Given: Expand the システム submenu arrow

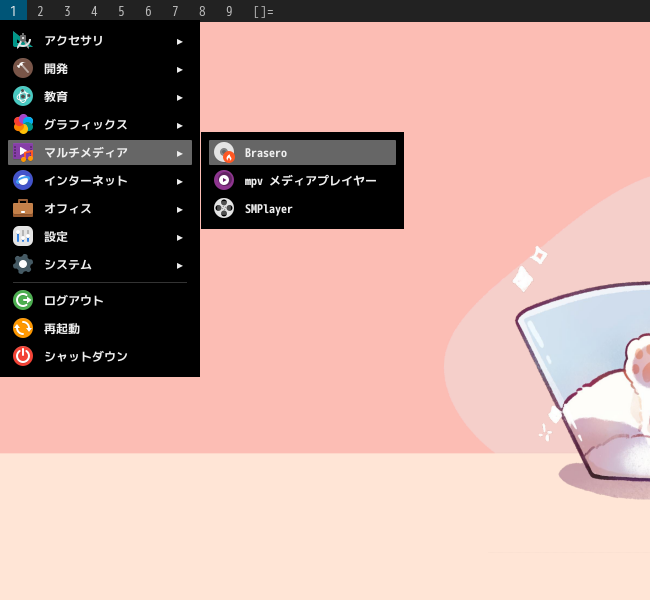Looking at the screenshot, I should (x=179, y=265).
